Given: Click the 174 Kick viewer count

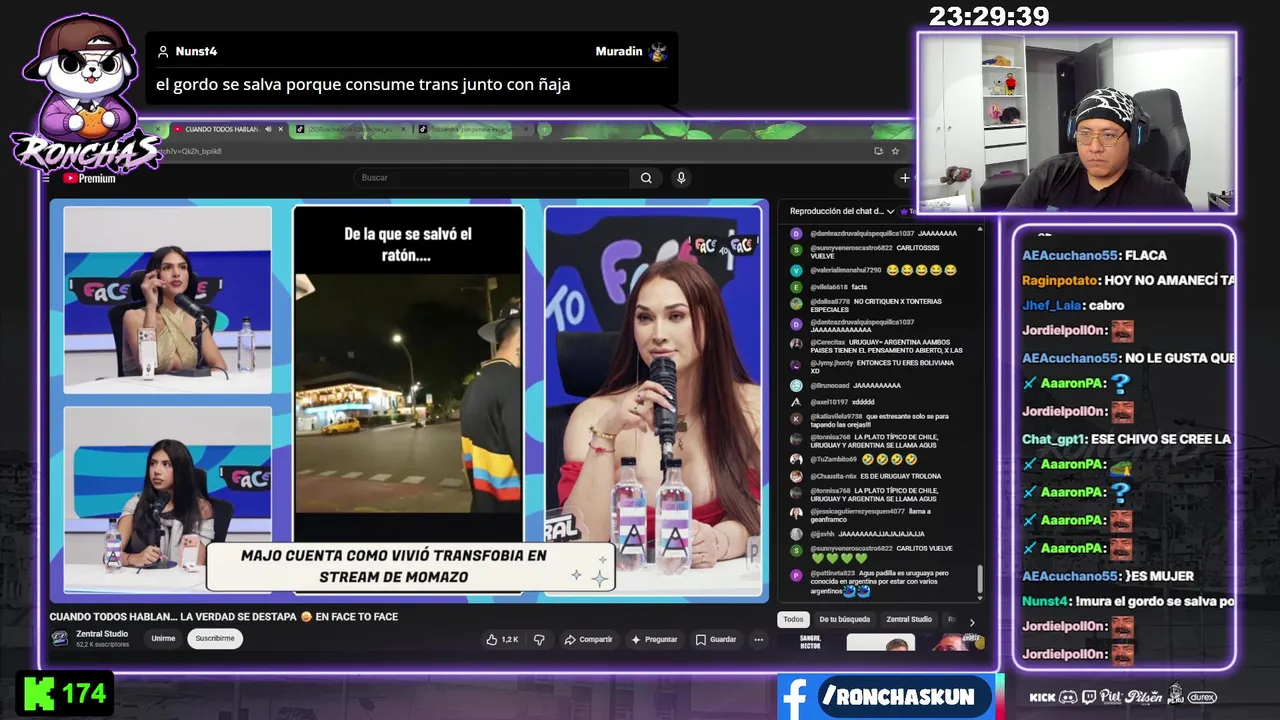Looking at the screenshot, I should (84, 693).
